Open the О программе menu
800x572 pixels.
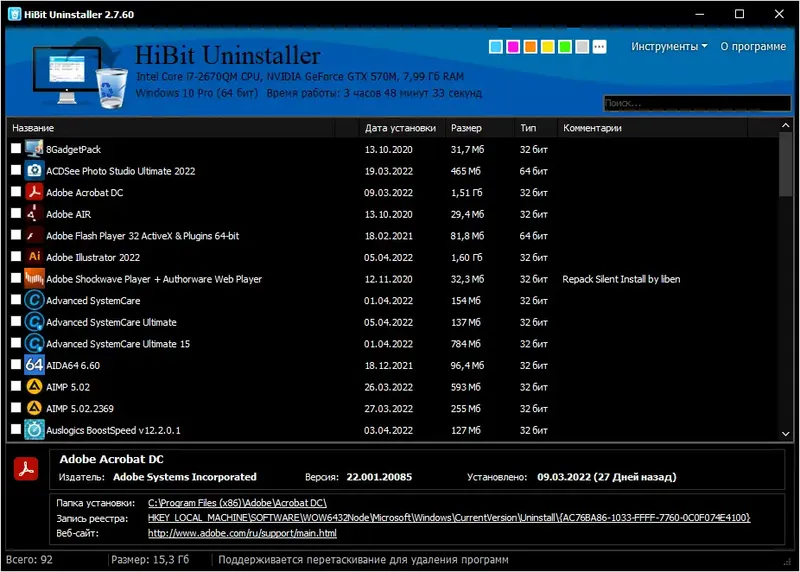pyautogui.click(x=753, y=46)
